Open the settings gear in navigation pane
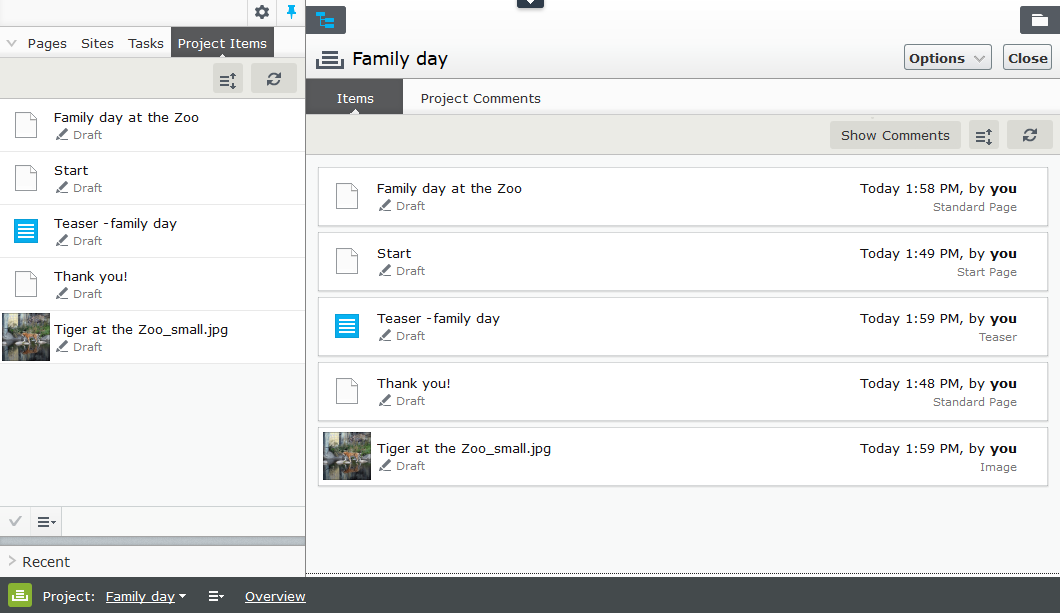Viewport: 1060px width, 613px height. [x=262, y=12]
